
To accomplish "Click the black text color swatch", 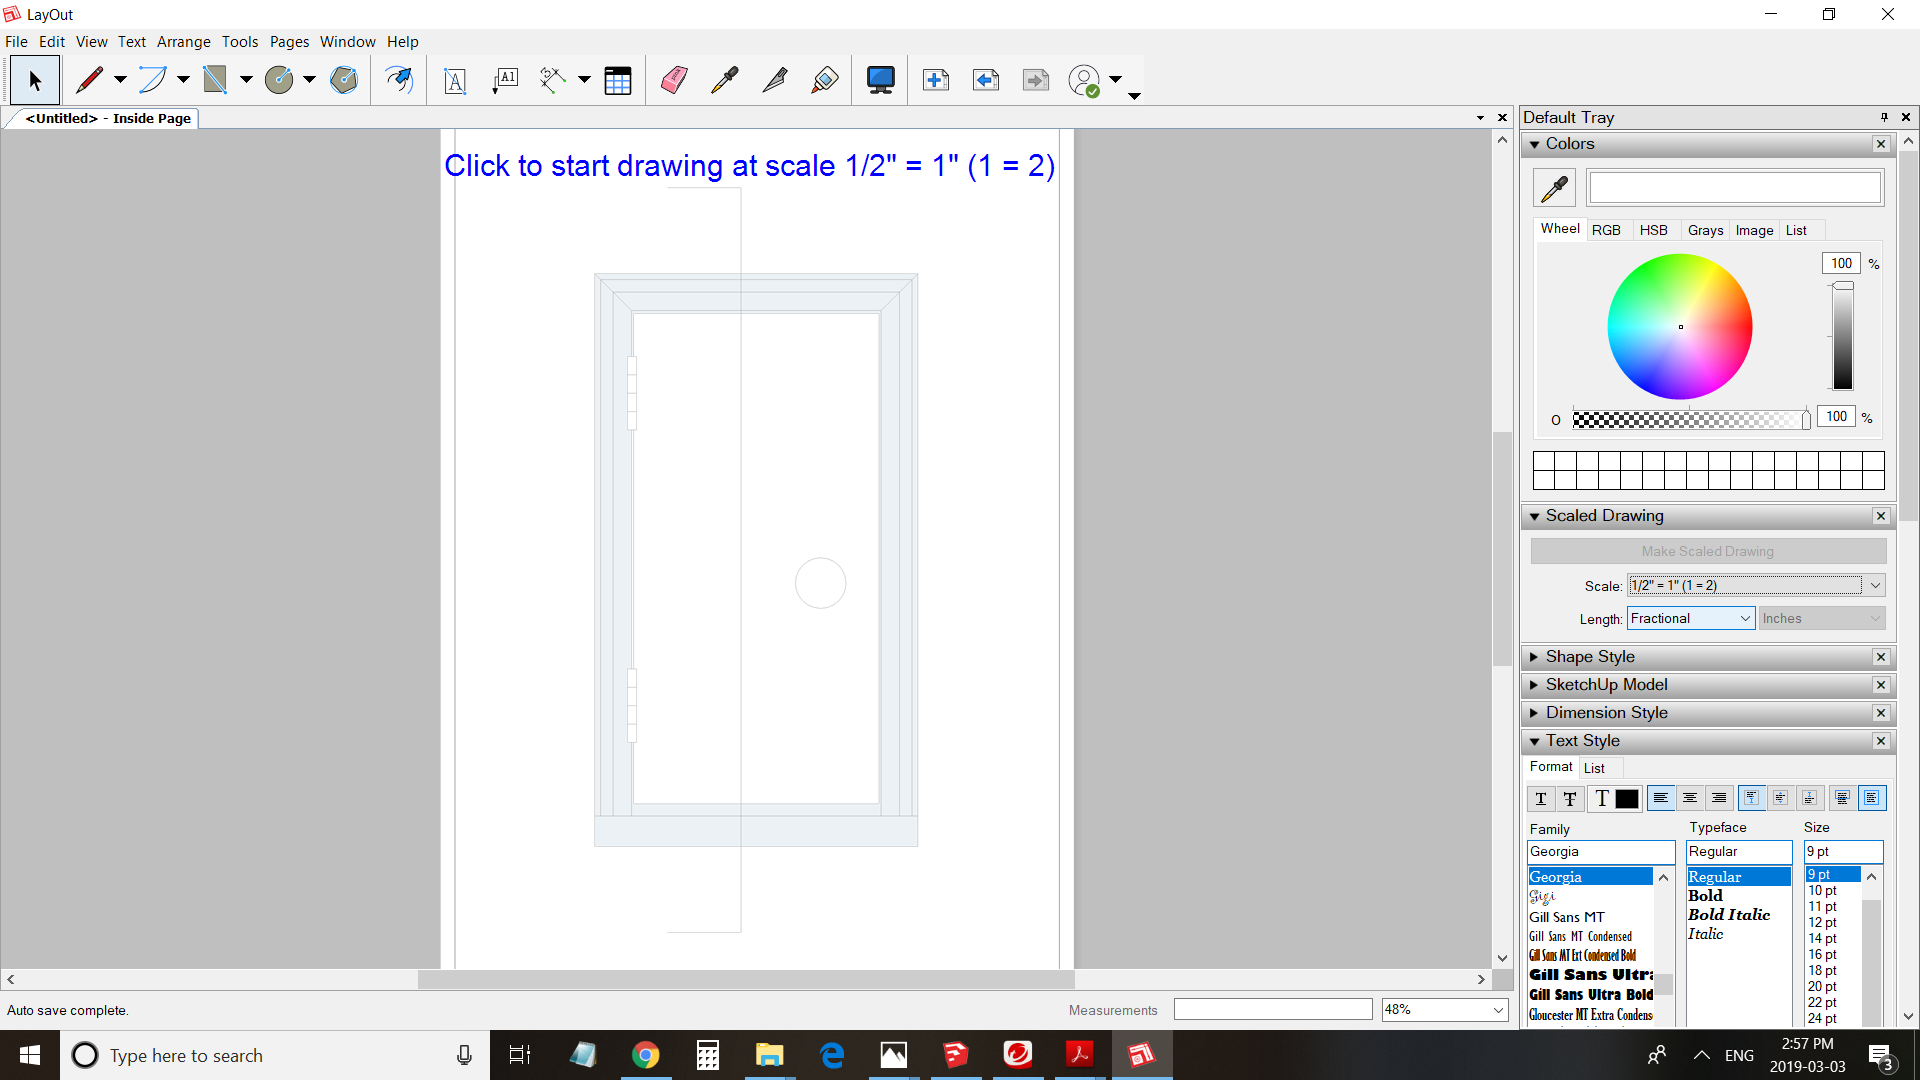I will 1627,798.
